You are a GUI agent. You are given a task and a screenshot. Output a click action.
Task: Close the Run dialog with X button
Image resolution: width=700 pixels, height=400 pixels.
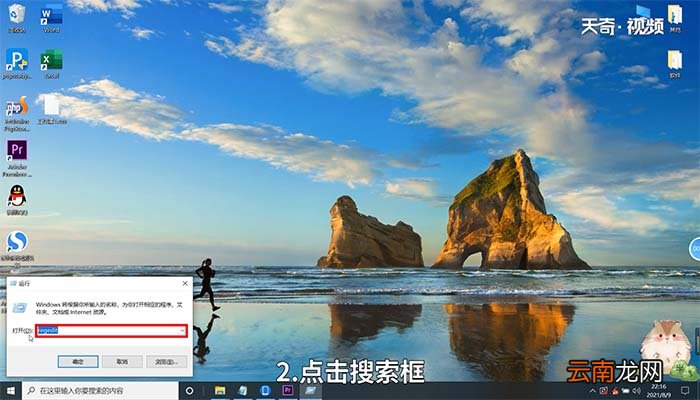(185, 283)
